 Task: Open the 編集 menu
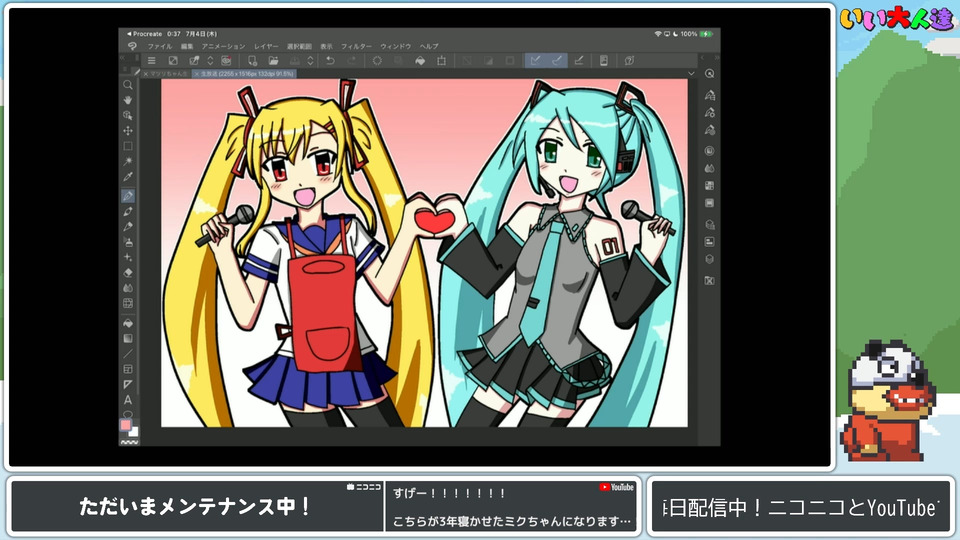187,46
